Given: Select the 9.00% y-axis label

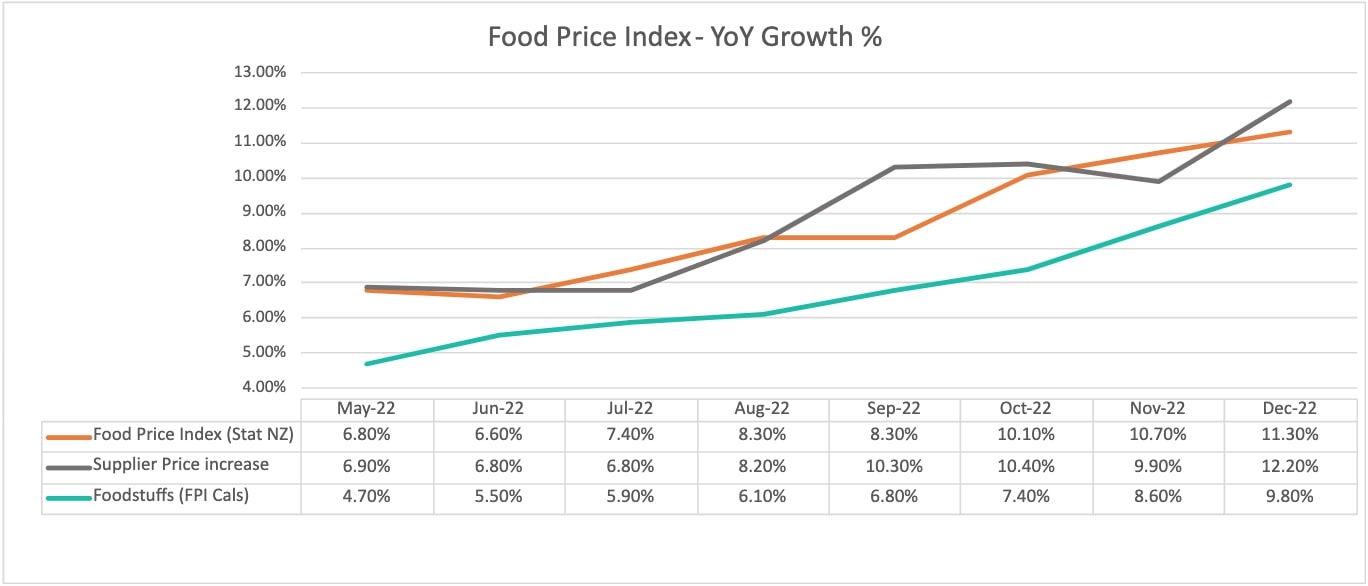Looking at the screenshot, I should pyautogui.click(x=260, y=212).
